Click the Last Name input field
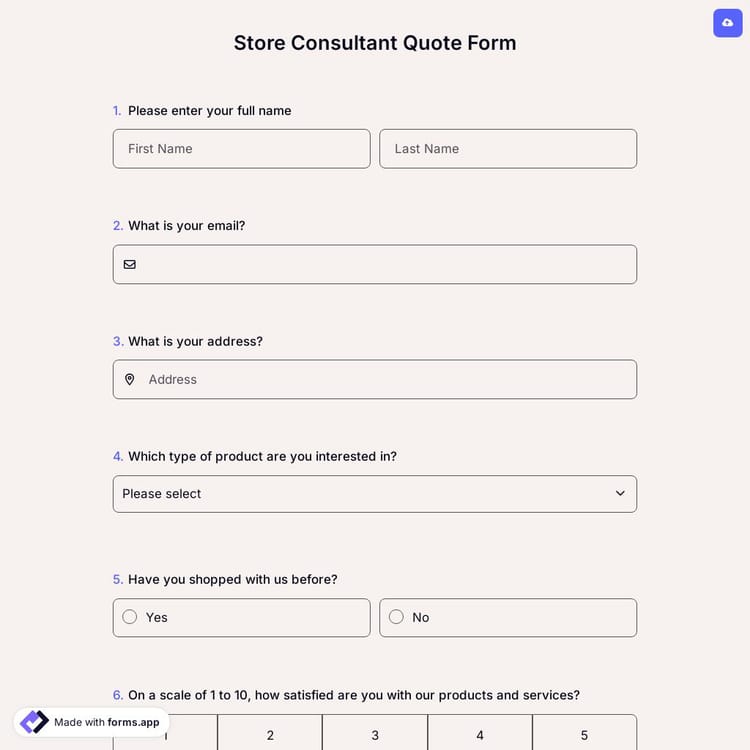 pyautogui.click(x=507, y=149)
